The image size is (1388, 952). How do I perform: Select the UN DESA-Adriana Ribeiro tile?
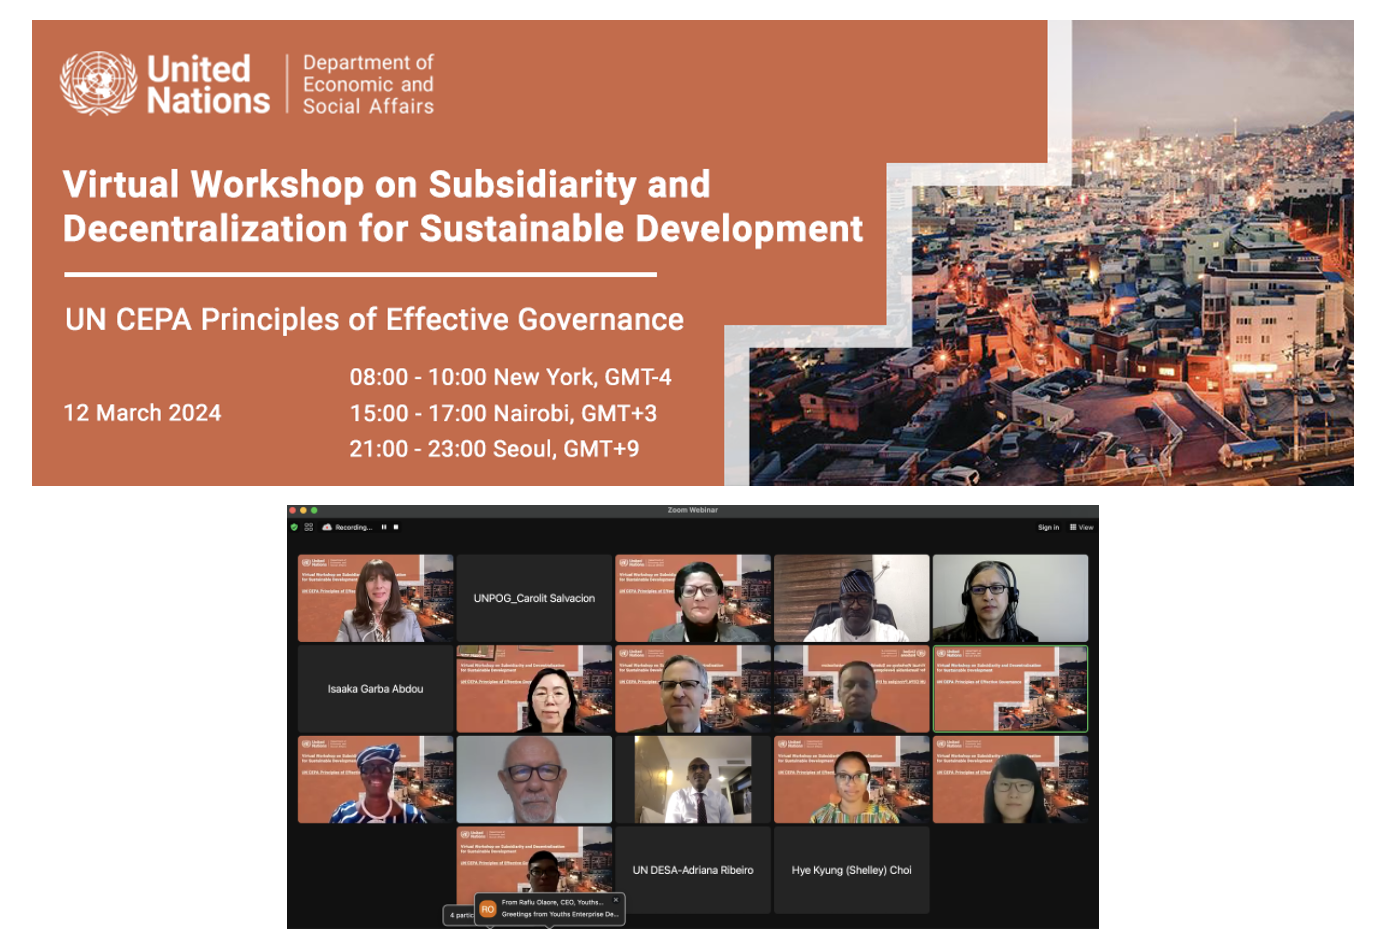[693, 870]
